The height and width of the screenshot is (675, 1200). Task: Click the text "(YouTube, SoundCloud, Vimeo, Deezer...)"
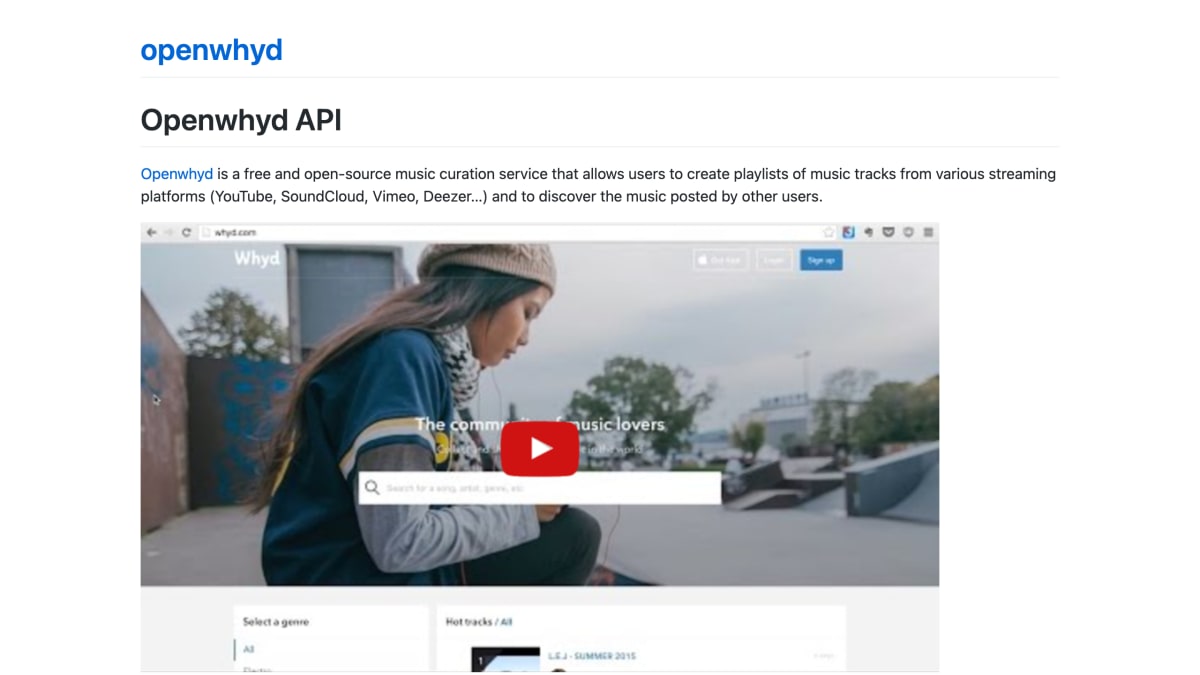(348, 196)
